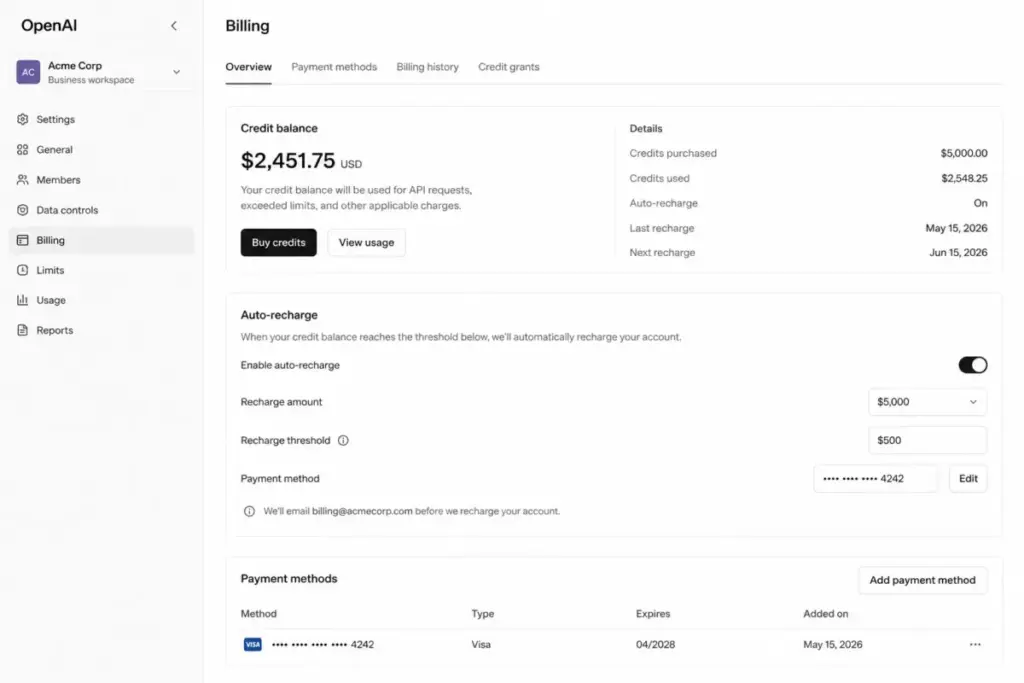Screen dimensions: 1024x683
Task: Expand the Acme Corp workspace switcher chevron
Action: pyautogui.click(x=176, y=72)
